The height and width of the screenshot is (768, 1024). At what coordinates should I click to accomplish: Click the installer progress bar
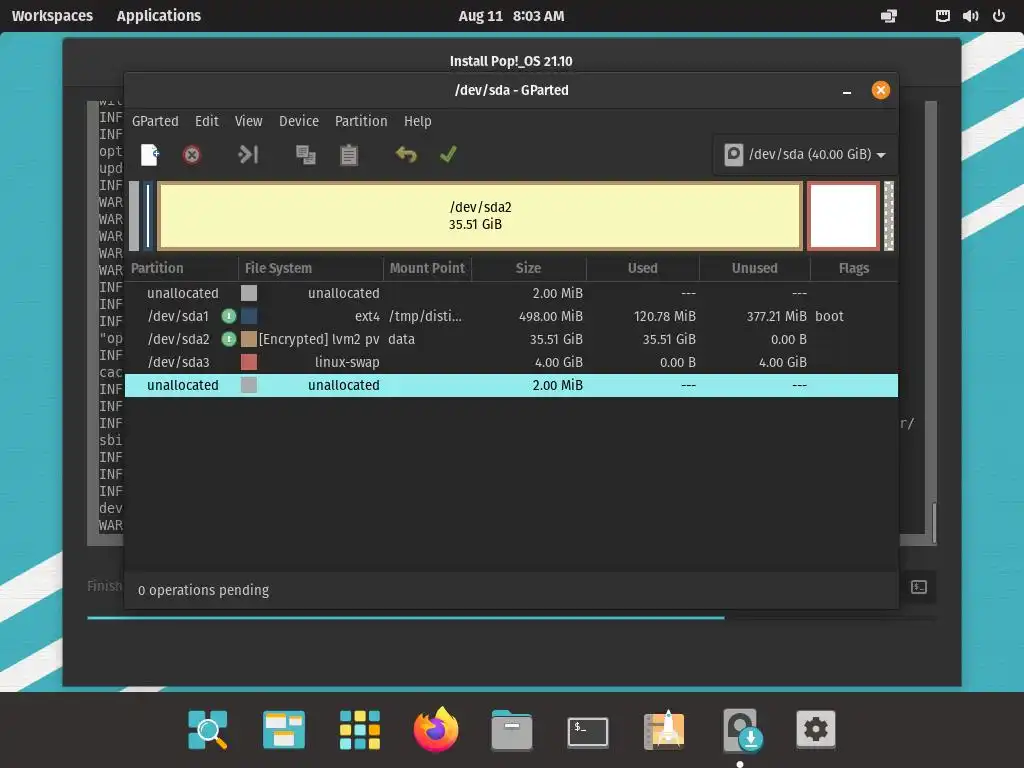coord(511,617)
